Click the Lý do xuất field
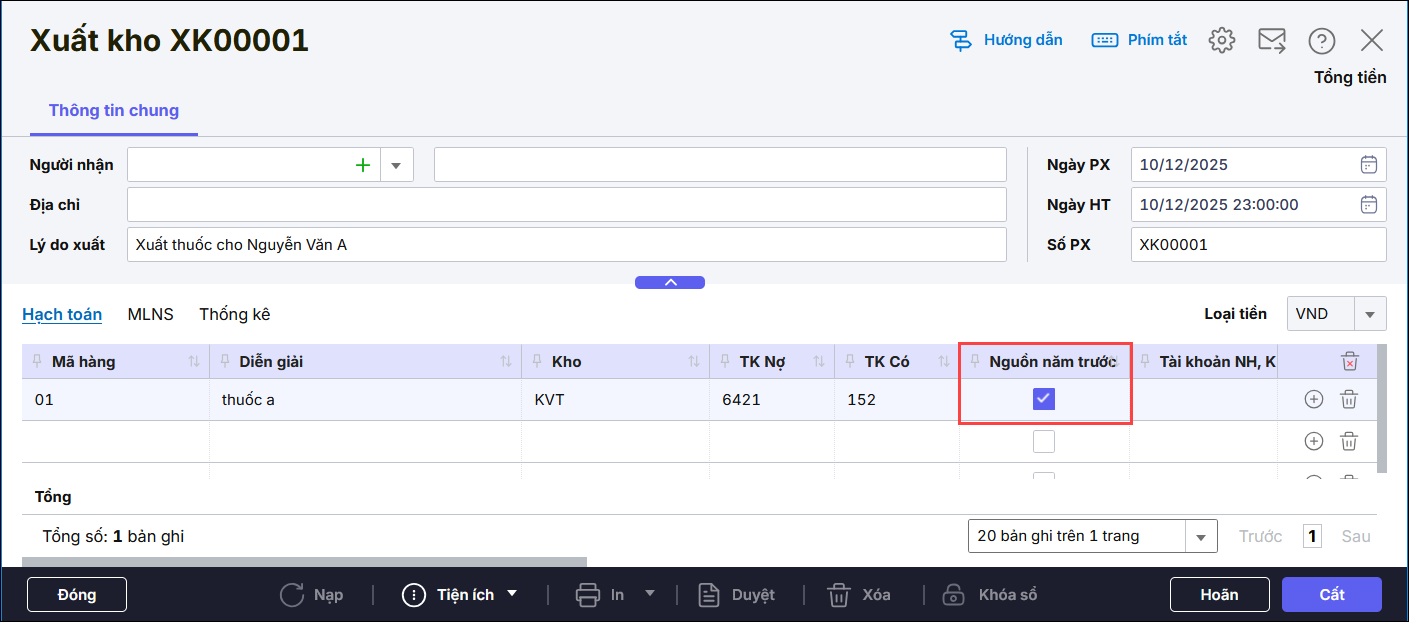1409x622 pixels. 566,244
